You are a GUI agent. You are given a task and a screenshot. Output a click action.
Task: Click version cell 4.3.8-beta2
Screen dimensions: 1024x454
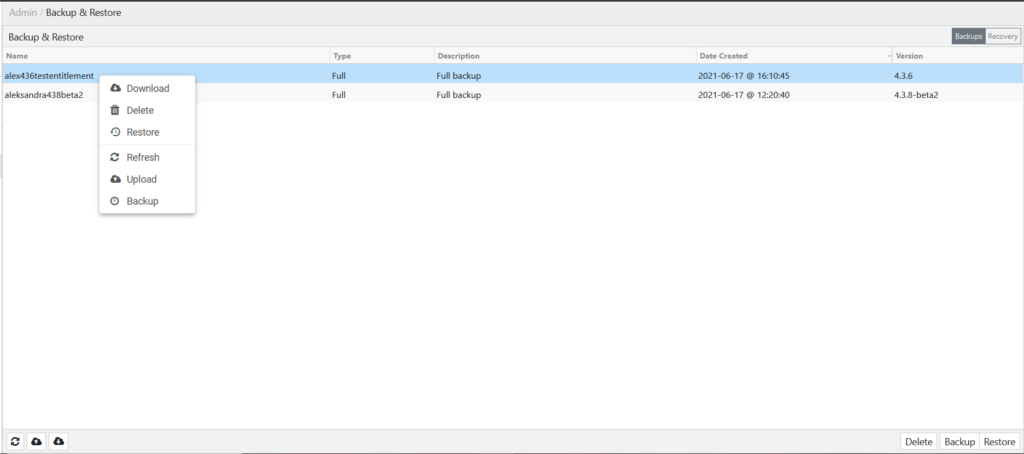(x=916, y=95)
